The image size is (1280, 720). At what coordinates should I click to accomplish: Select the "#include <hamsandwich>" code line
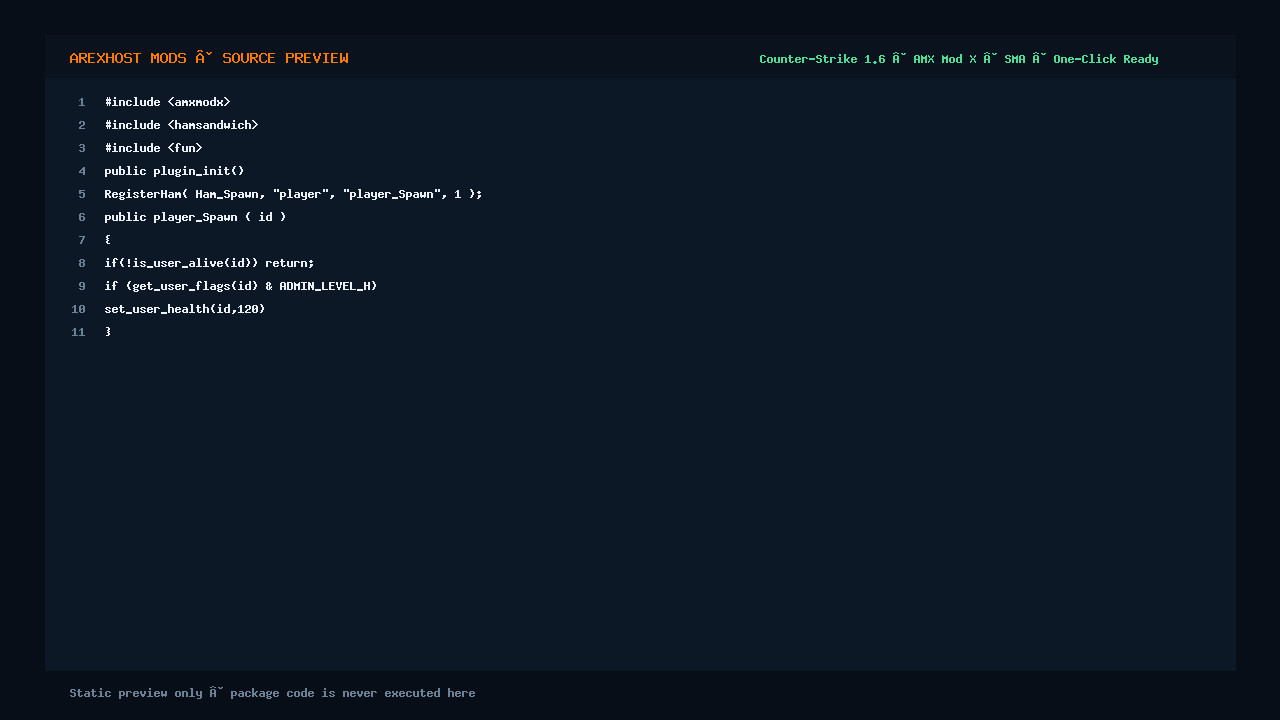181,125
